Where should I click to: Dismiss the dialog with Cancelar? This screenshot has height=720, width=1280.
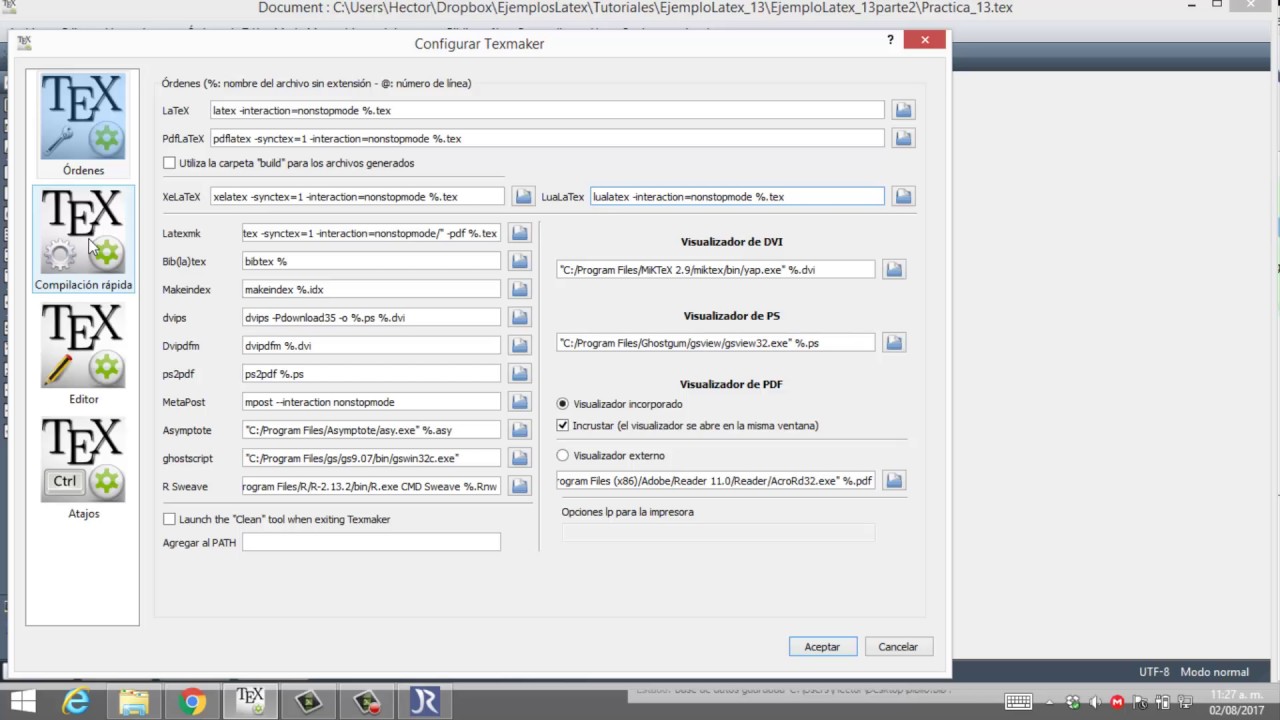(898, 647)
